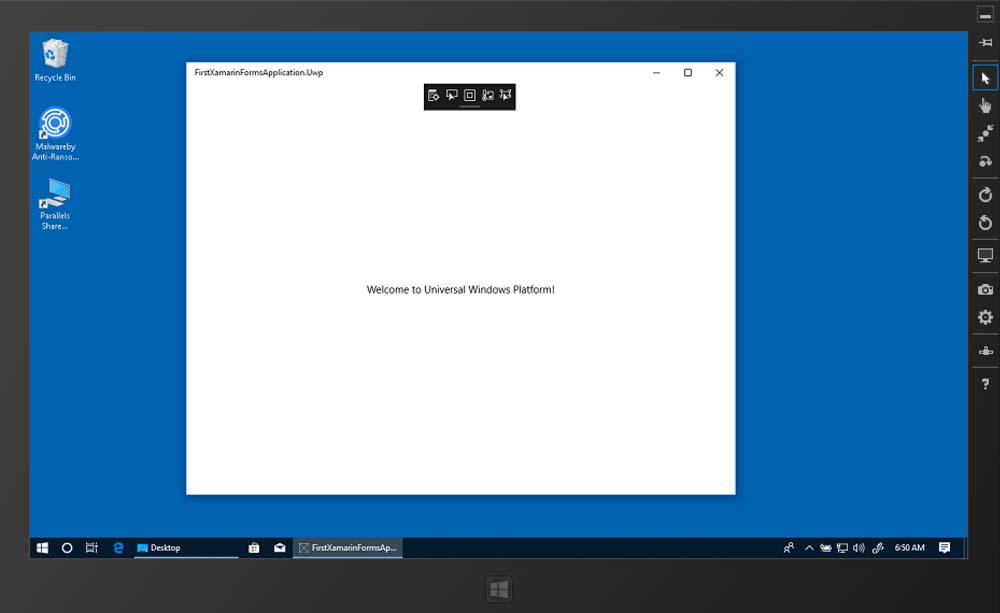Toggle always-on-top pin icon
The image size is (1000, 613).
[x=985, y=43]
